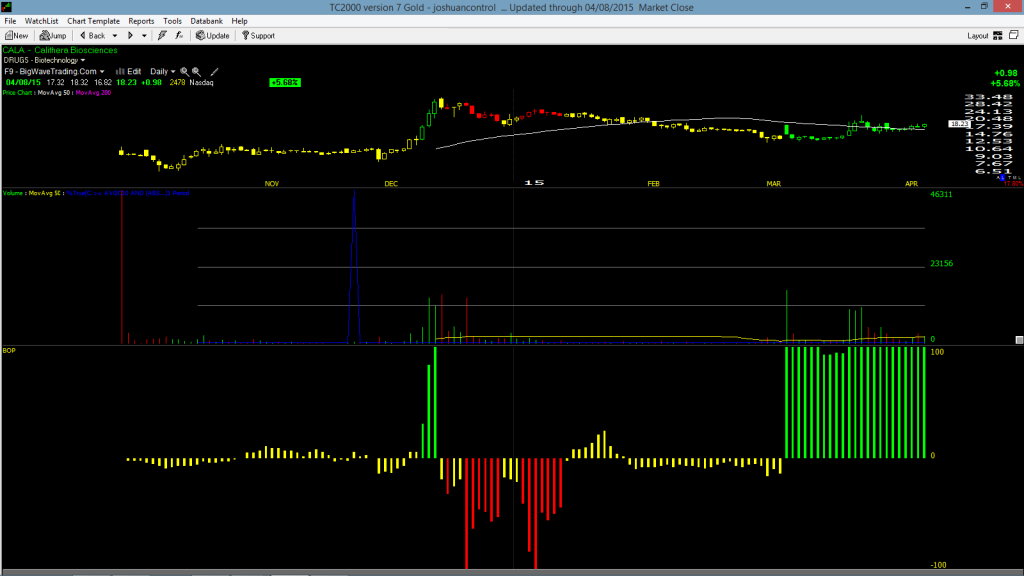Screen dimensions: 1024x576
Task: Select the MovAvg 200 legend label
Action: click(x=93, y=93)
